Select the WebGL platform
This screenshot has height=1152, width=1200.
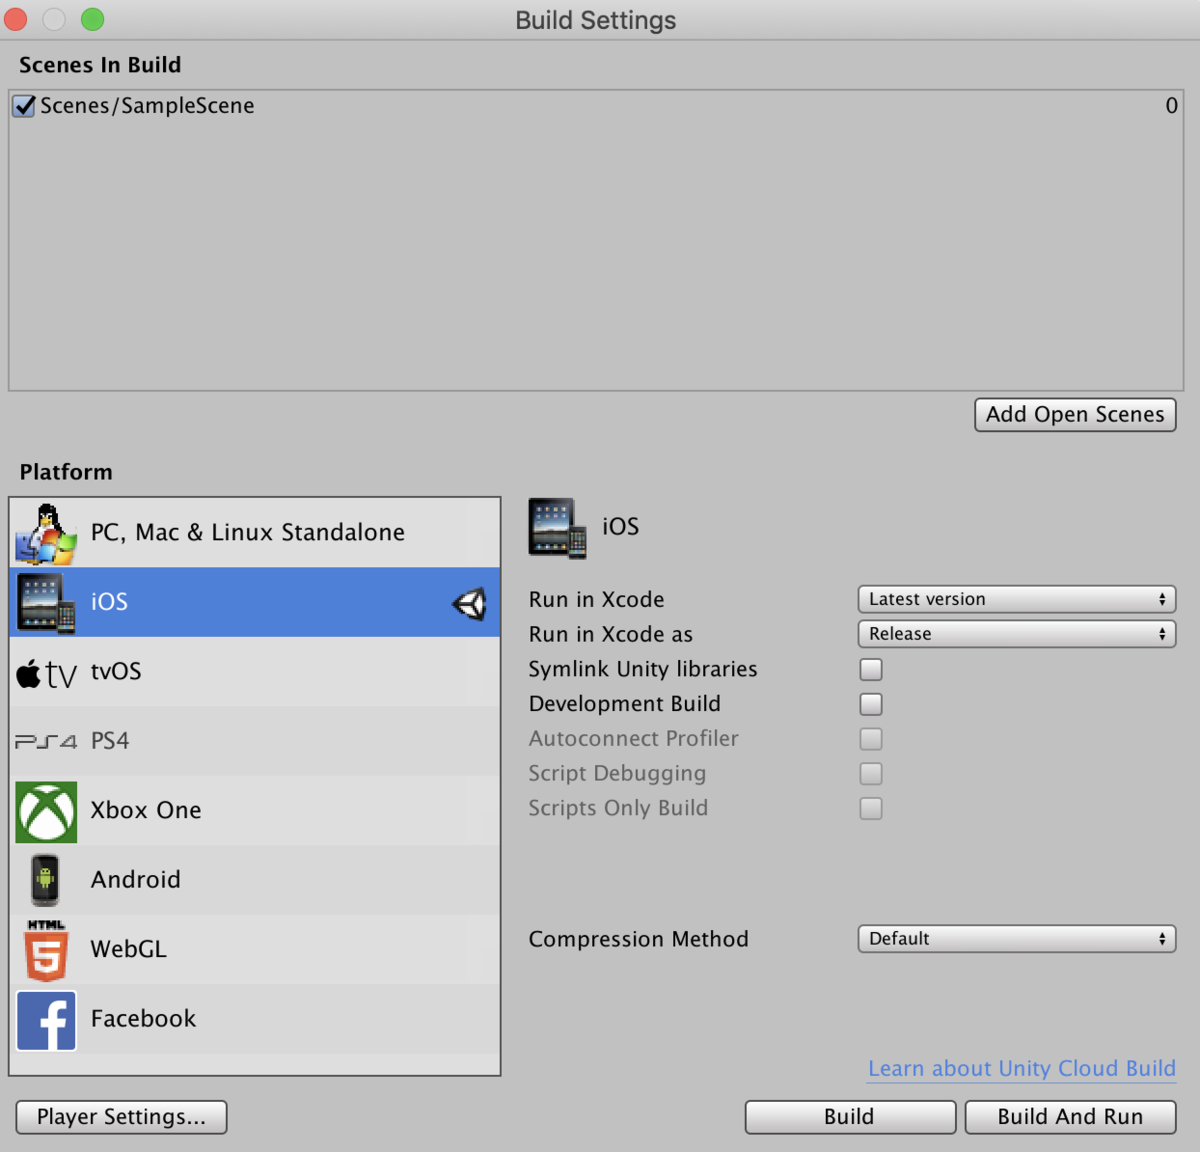[255, 950]
